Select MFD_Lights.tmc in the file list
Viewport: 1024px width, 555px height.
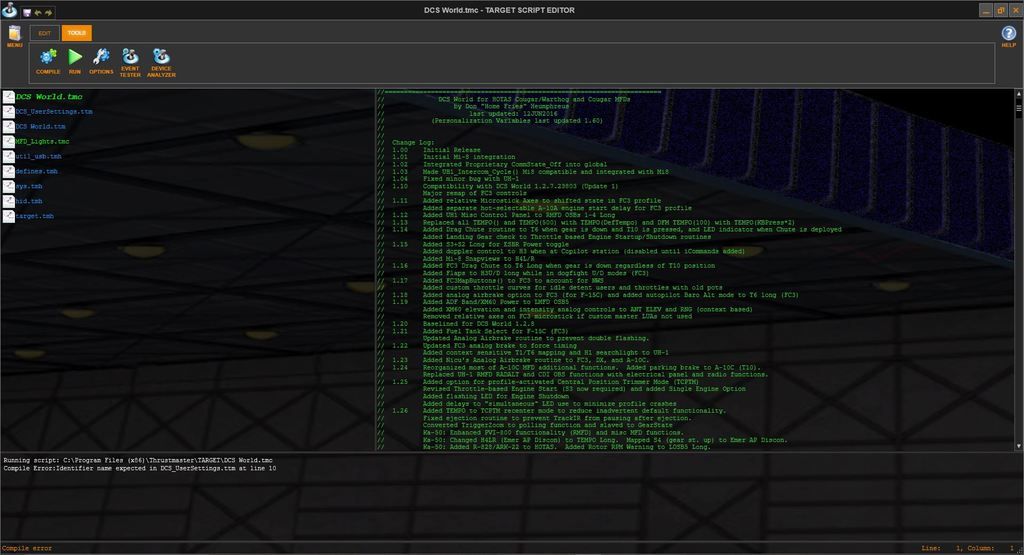point(42,142)
